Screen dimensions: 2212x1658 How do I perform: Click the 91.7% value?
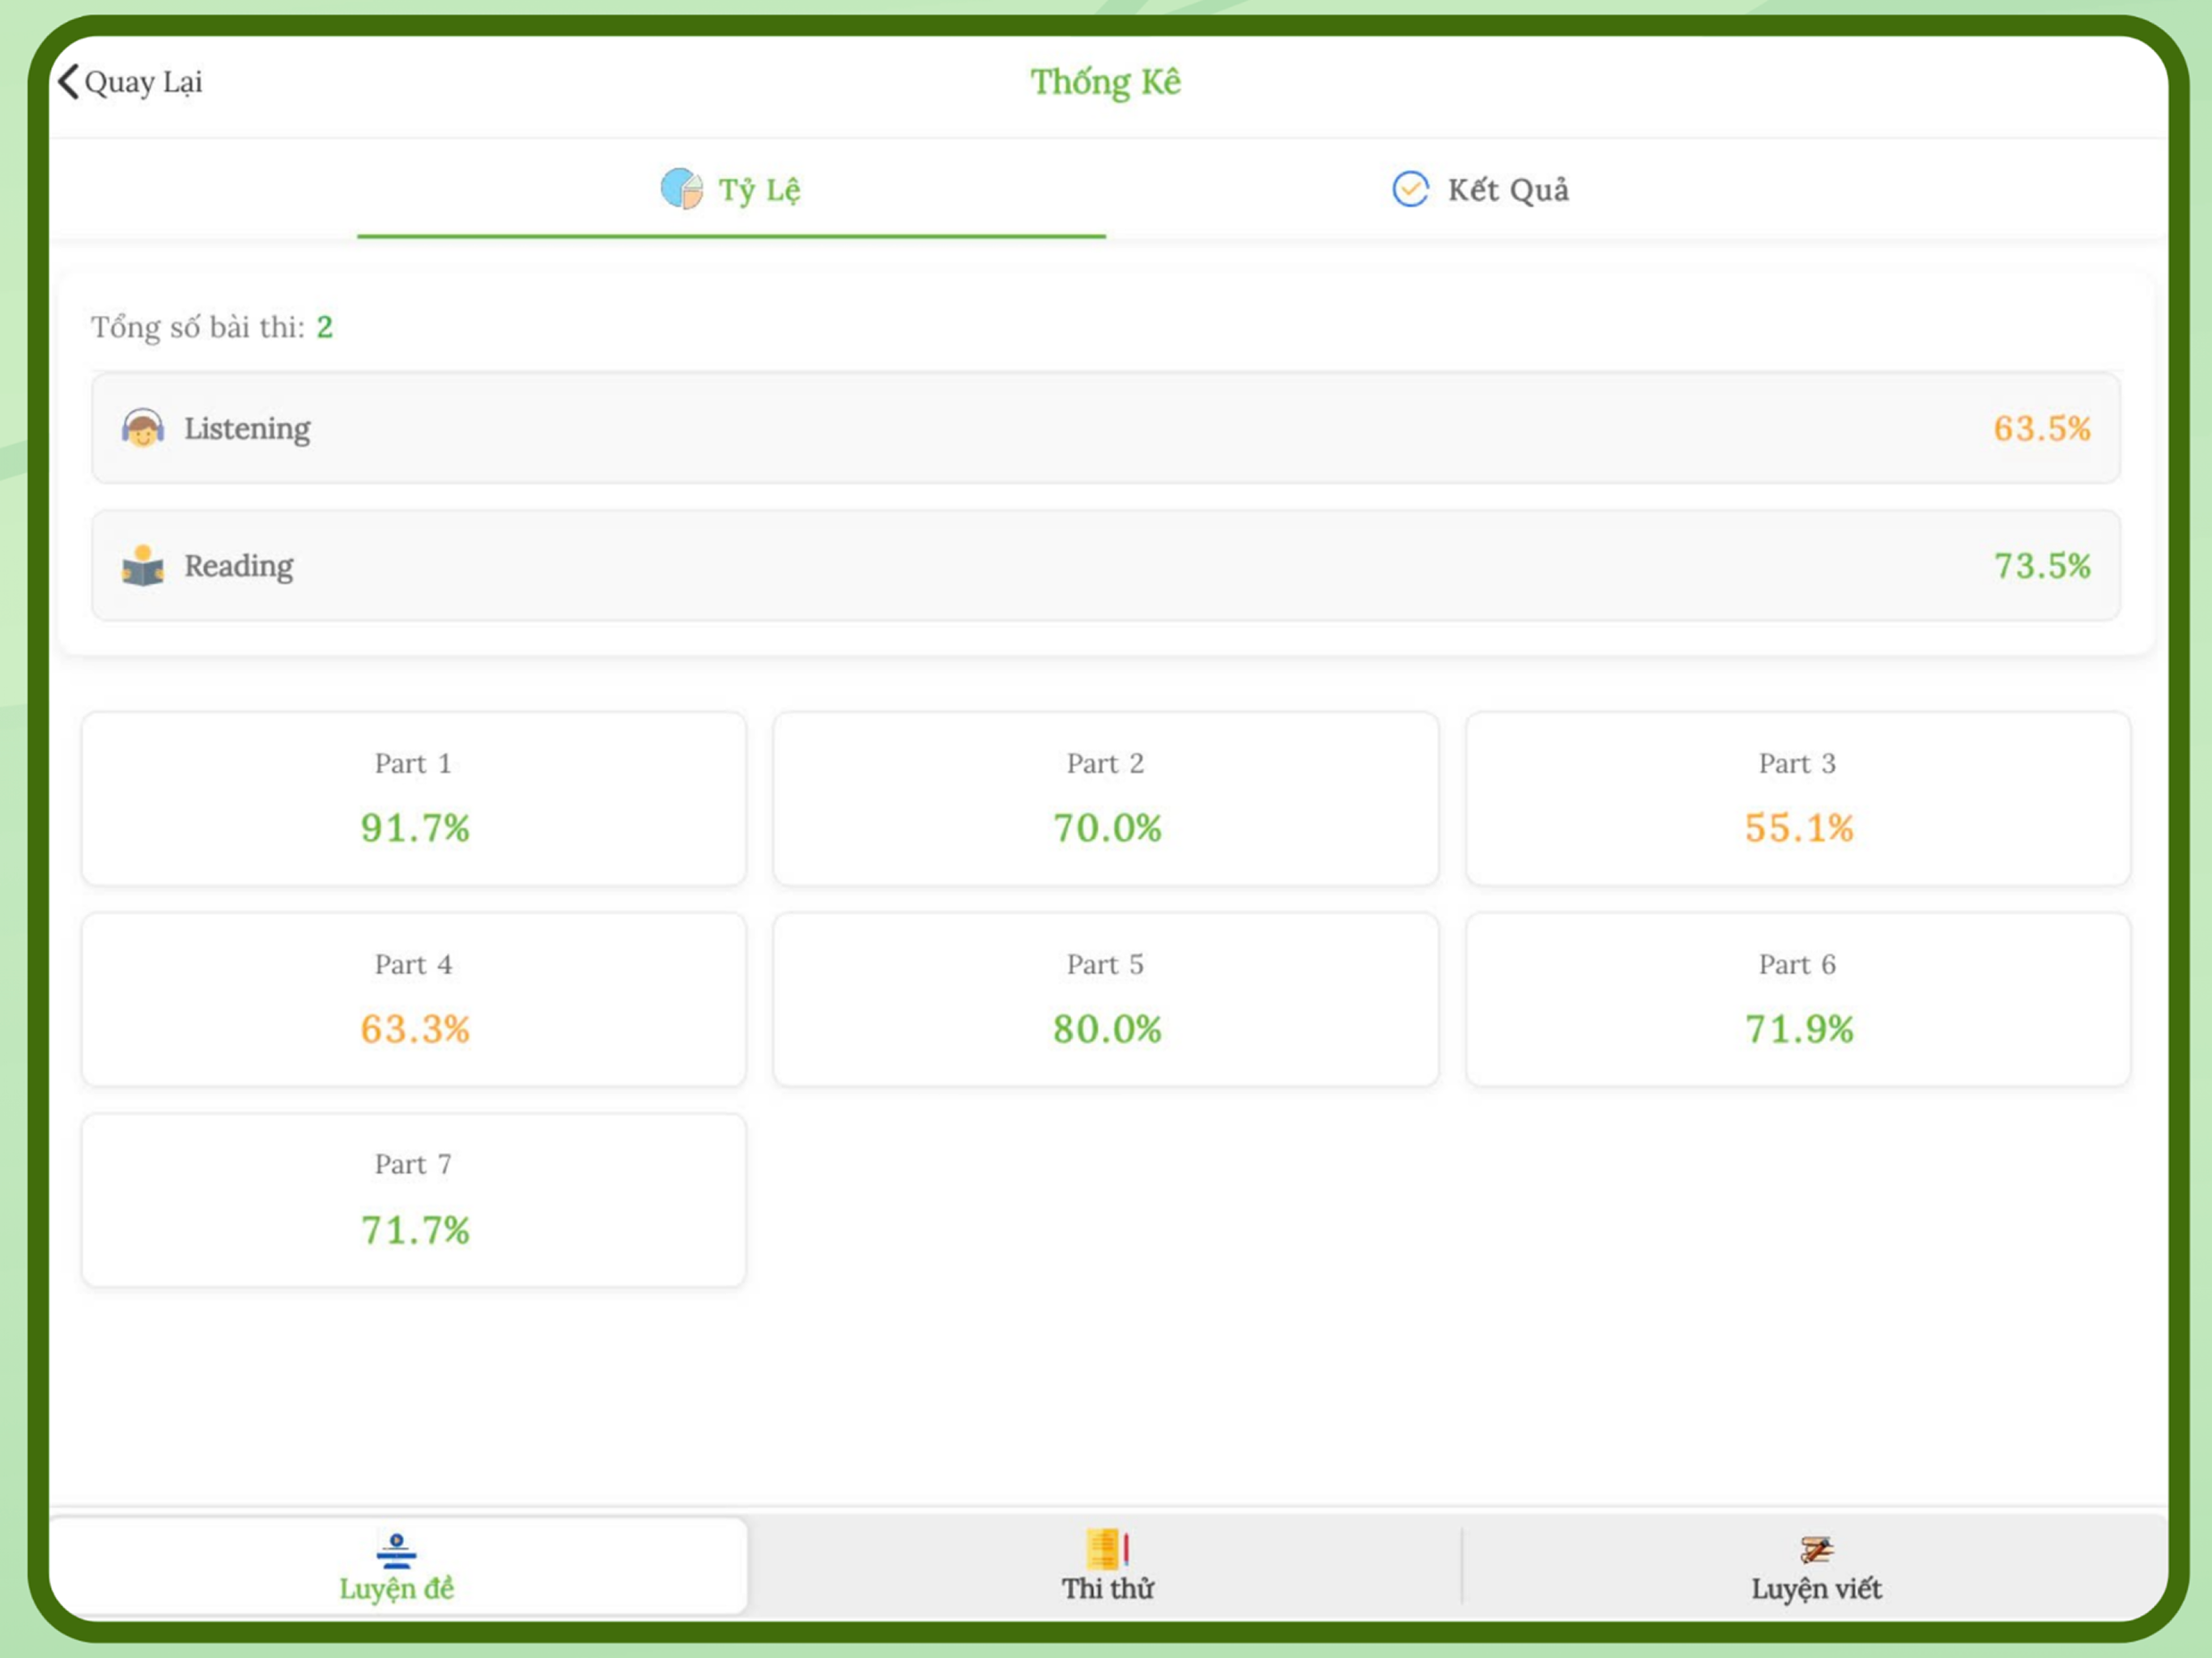click(415, 828)
